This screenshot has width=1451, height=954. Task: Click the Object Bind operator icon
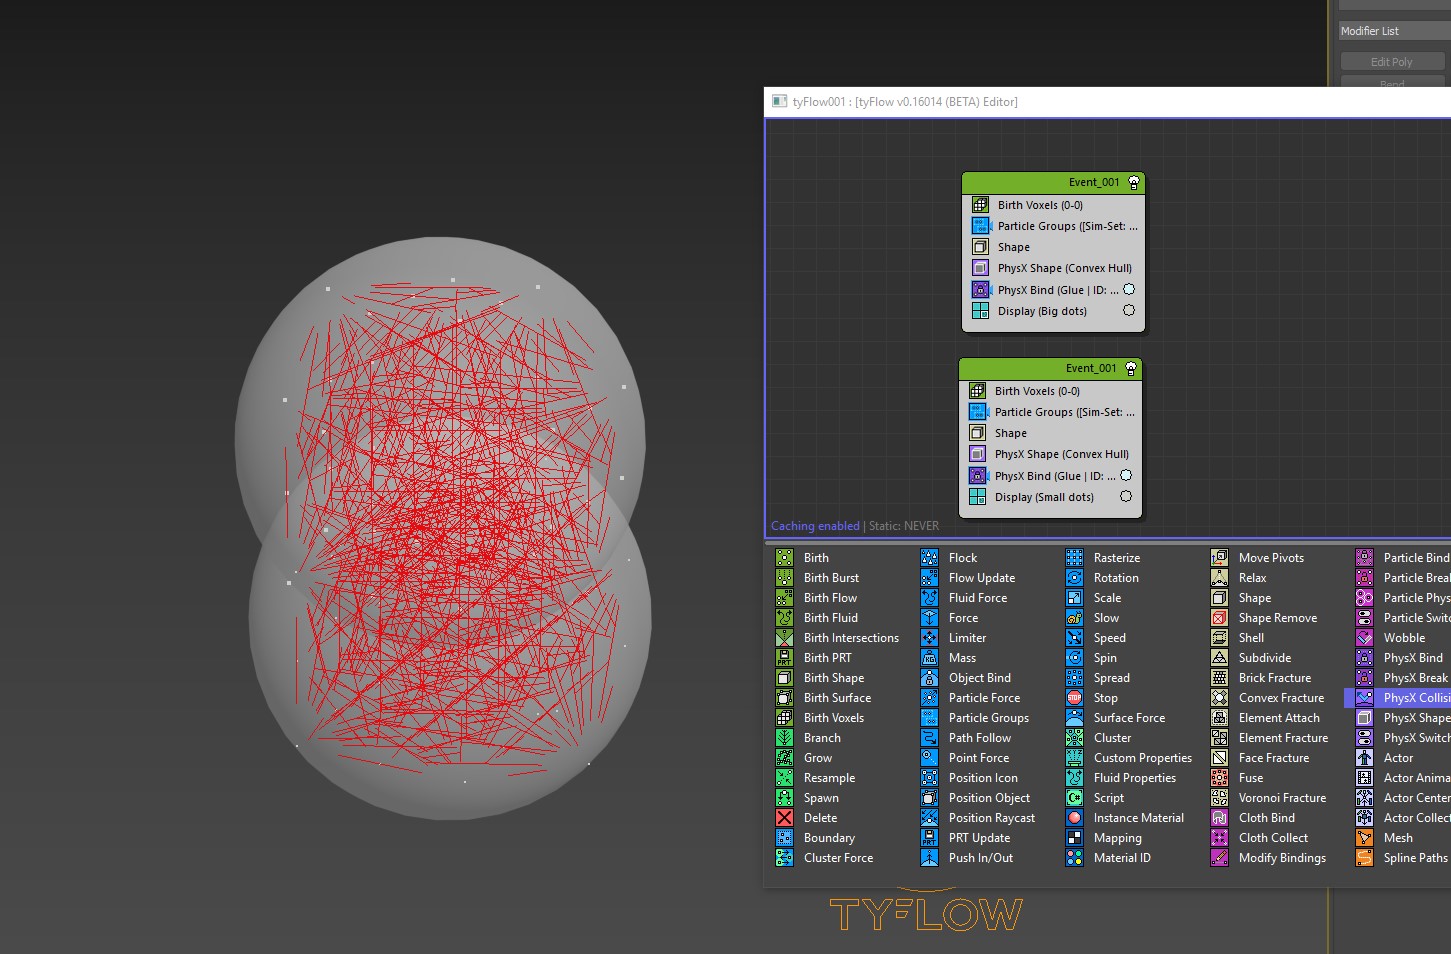click(x=930, y=678)
